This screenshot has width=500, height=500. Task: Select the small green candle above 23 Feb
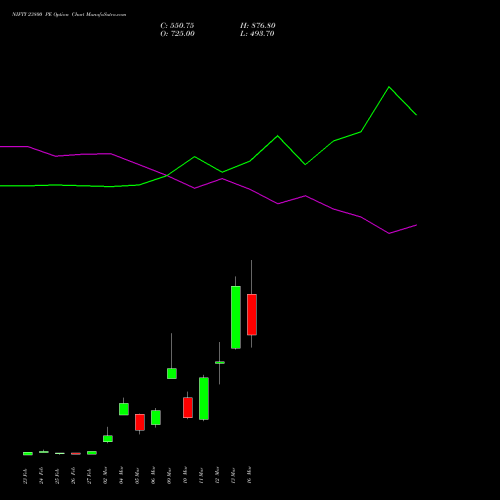(28, 453)
